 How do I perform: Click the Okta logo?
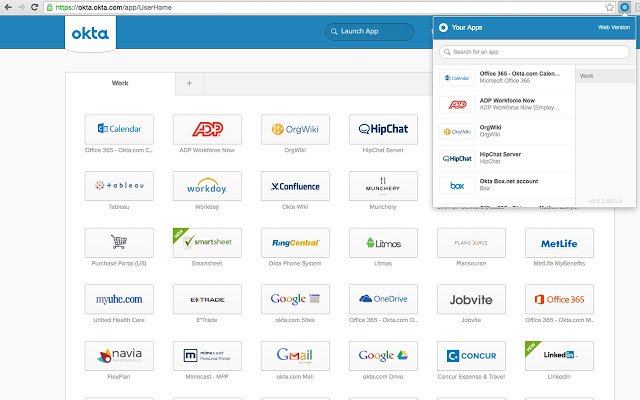pos(90,33)
